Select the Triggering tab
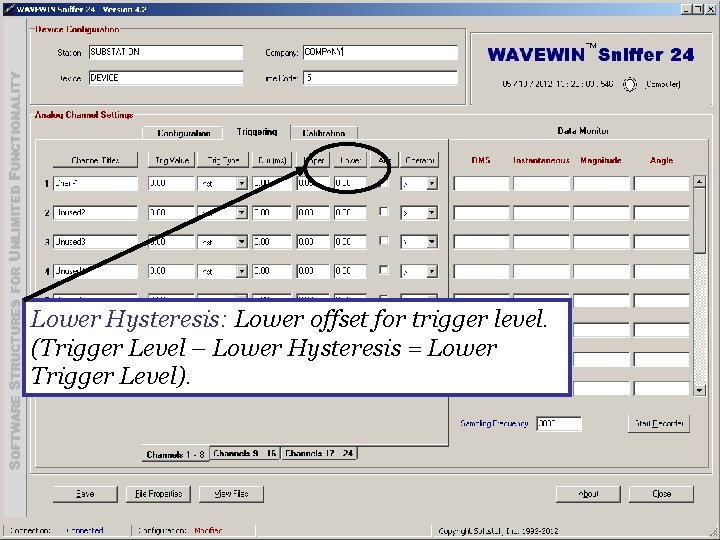The image size is (720, 540). click(257, 132)
